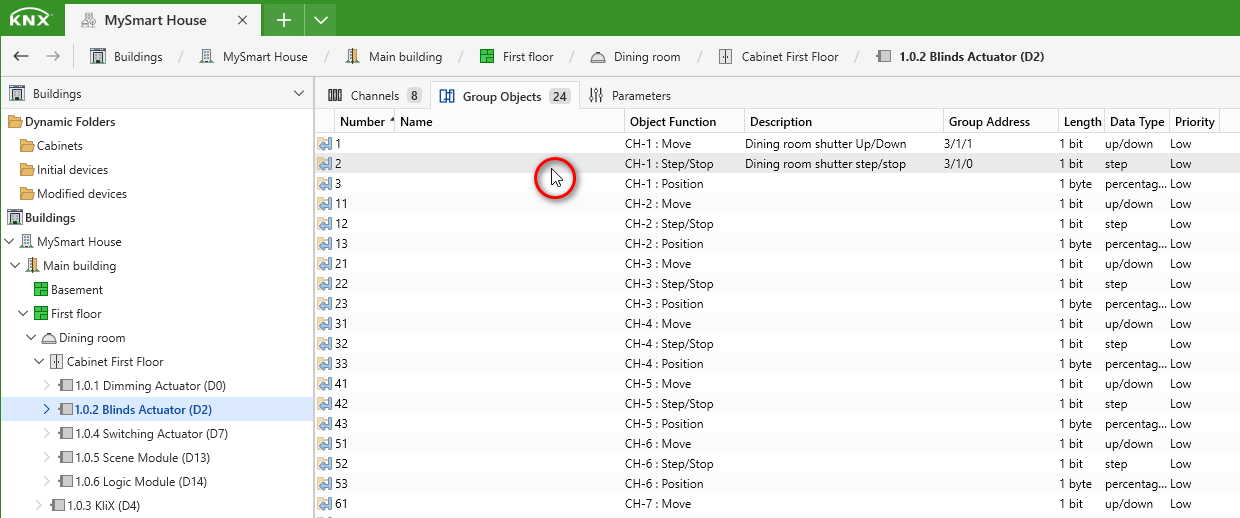Expand 1.0.5 Scene Module node
This screenshot has height=518, width=1240.
(x=47, y=458)
